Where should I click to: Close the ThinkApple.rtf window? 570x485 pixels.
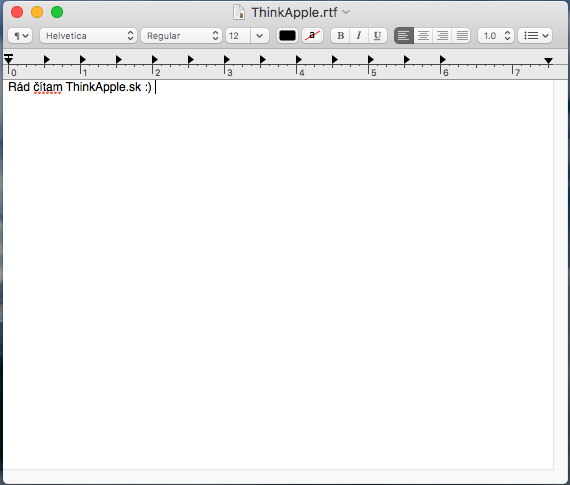click(17, 12)
